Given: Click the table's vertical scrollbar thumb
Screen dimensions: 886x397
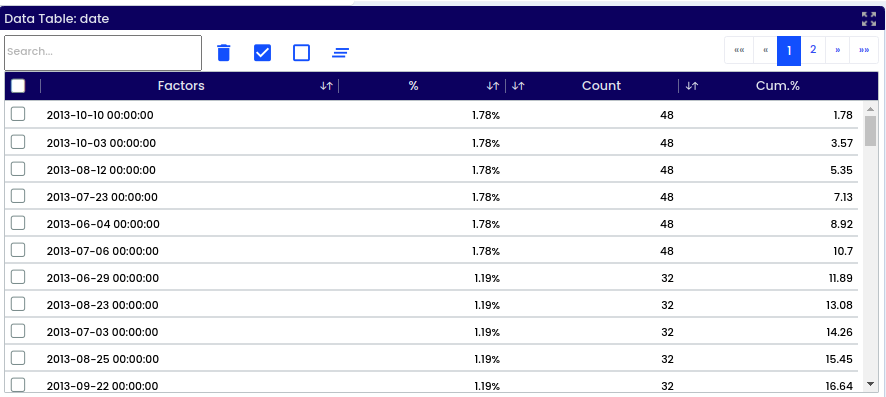Looking at the screenshot, I should tap(871, 131).
